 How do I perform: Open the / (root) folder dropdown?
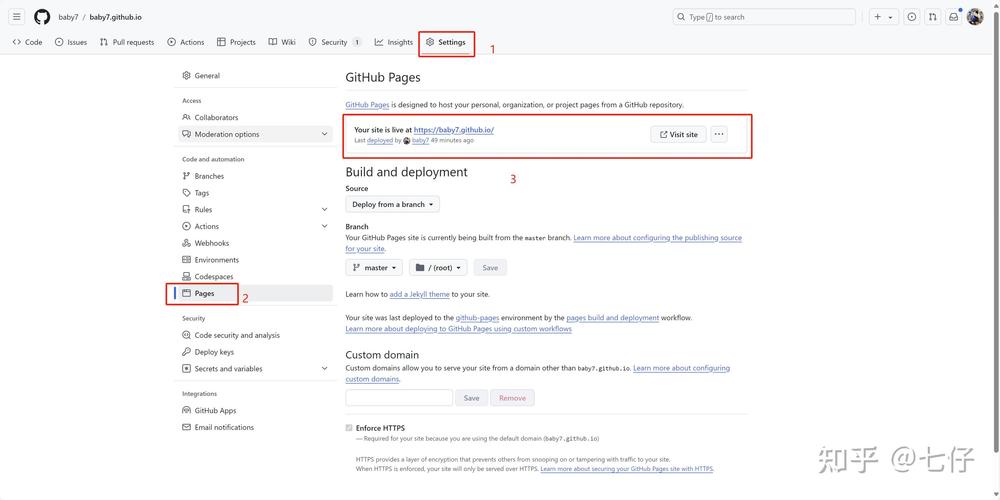pos(438,268)
